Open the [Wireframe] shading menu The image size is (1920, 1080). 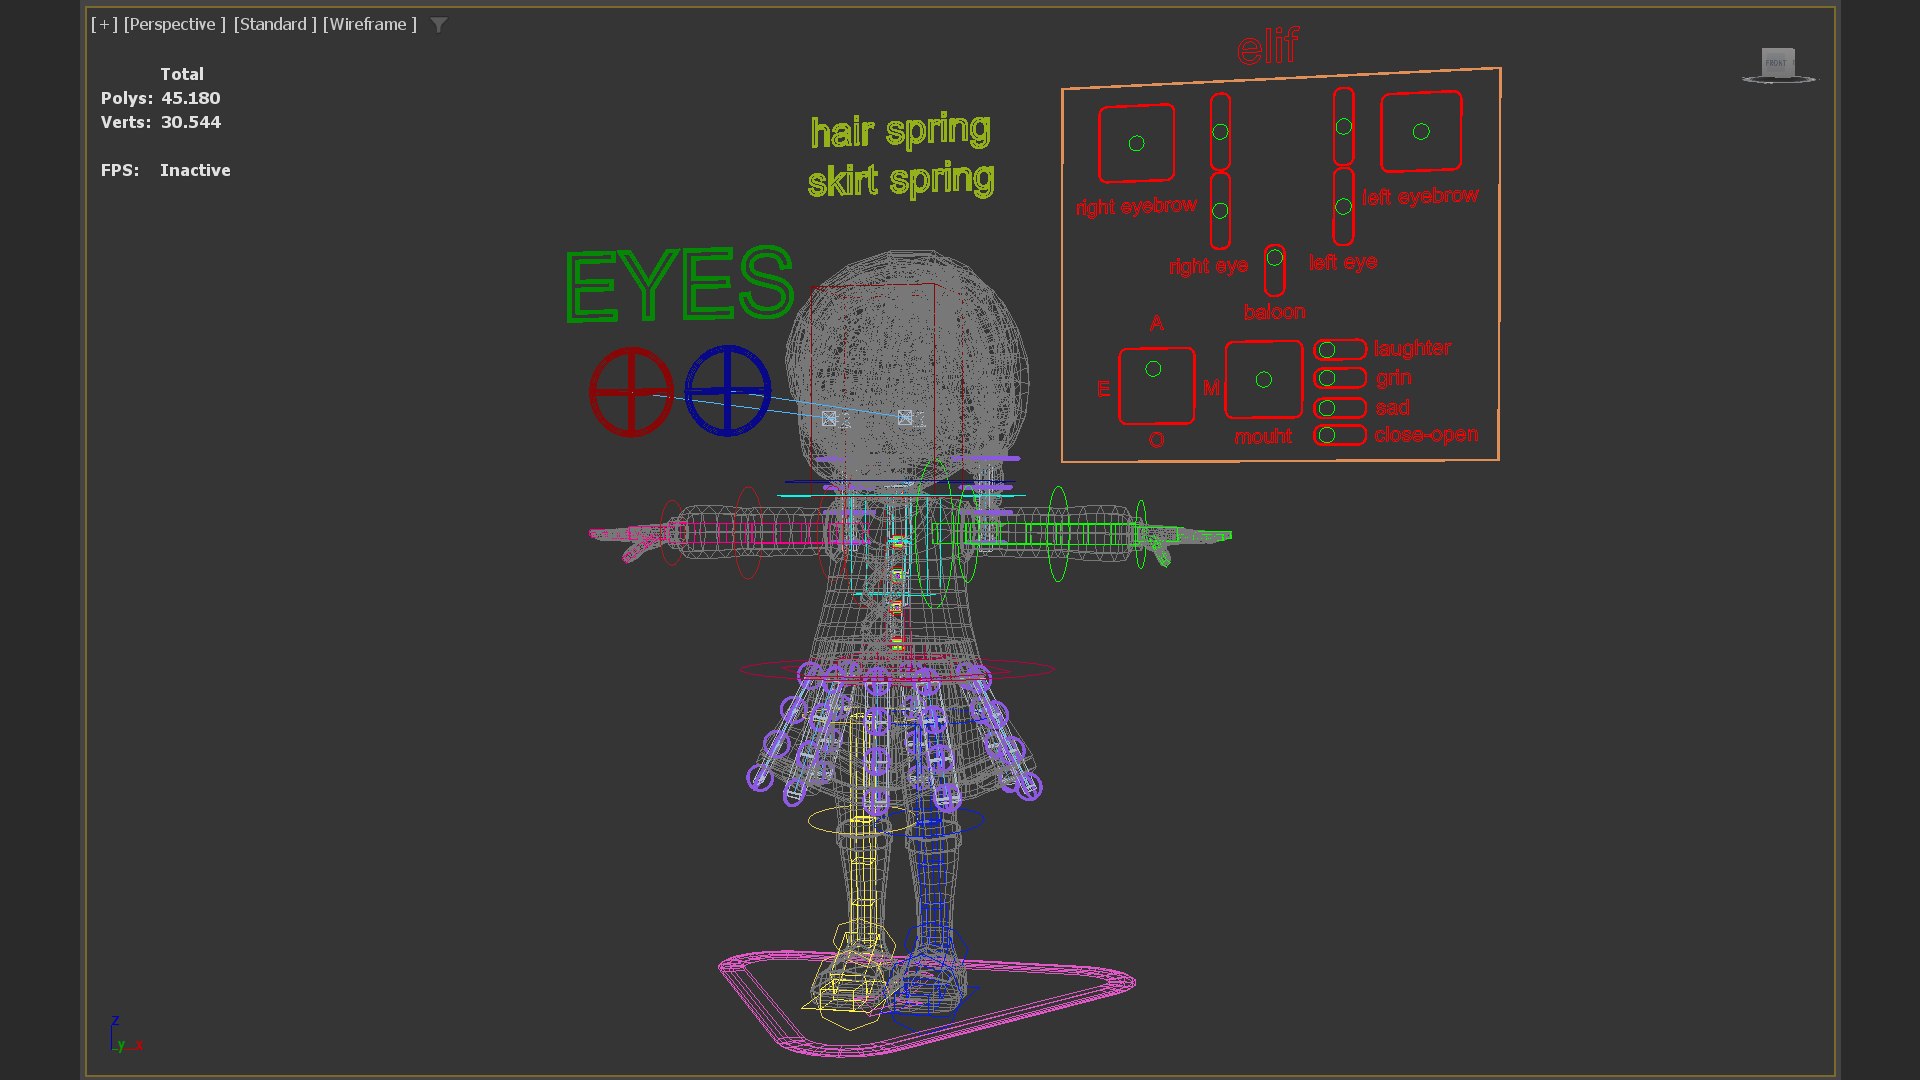click(370, 24)
